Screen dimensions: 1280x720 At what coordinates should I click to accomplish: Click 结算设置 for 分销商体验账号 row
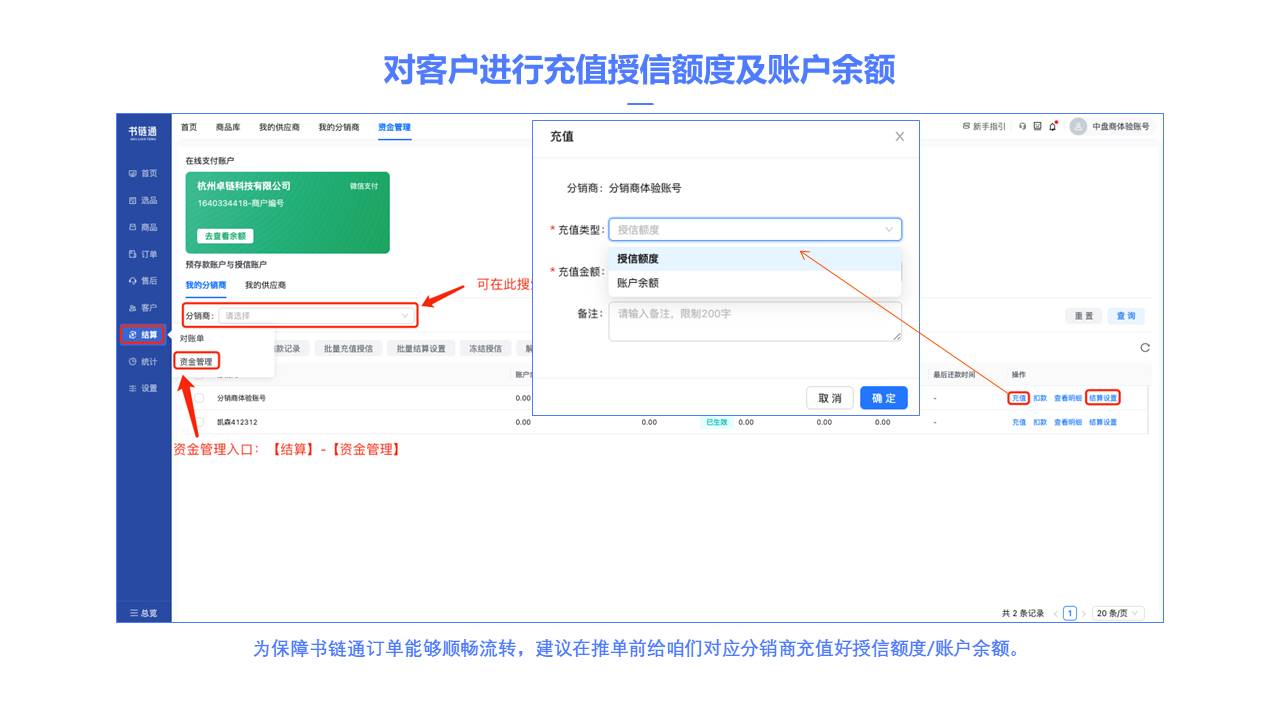(1103, 398)
